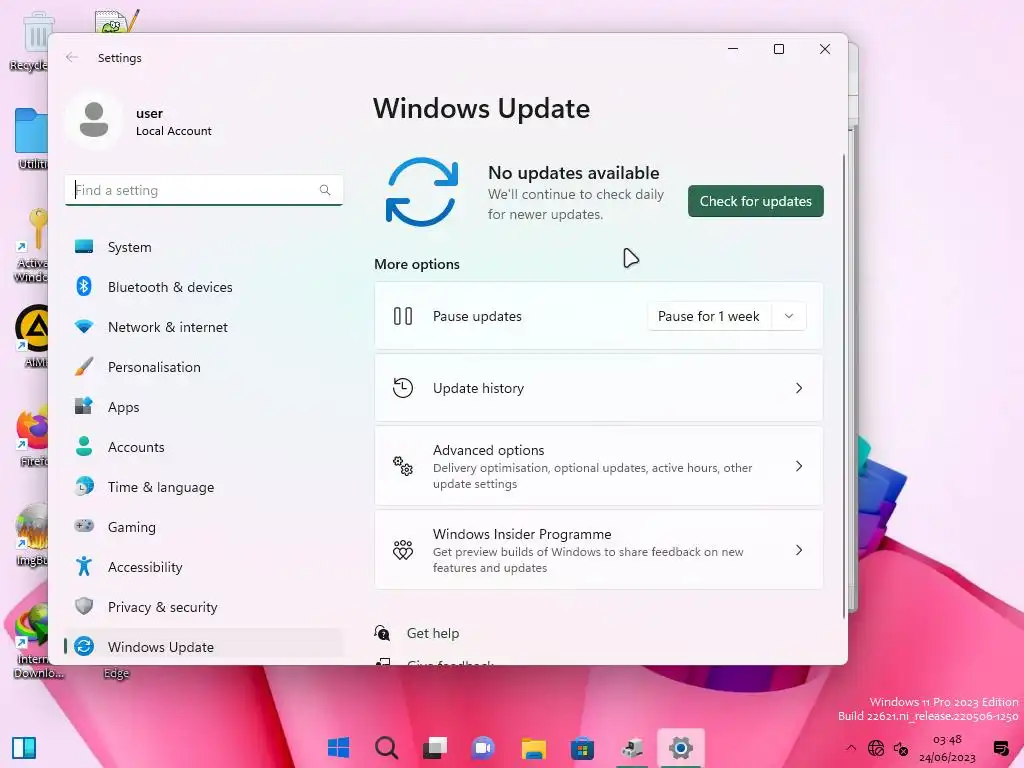Viewport: 1024px width, 768px height.
Task: Select Network & internet in the sidebar
Action: point(204,327)
